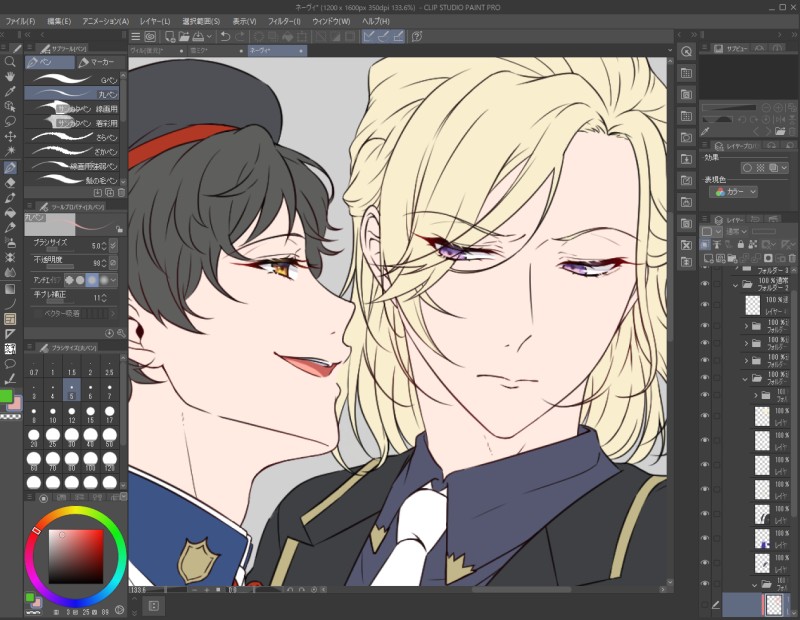Select the Lasso selection tool
The image size is (800, 620).
pyautogui.click(x=10, y=121)
